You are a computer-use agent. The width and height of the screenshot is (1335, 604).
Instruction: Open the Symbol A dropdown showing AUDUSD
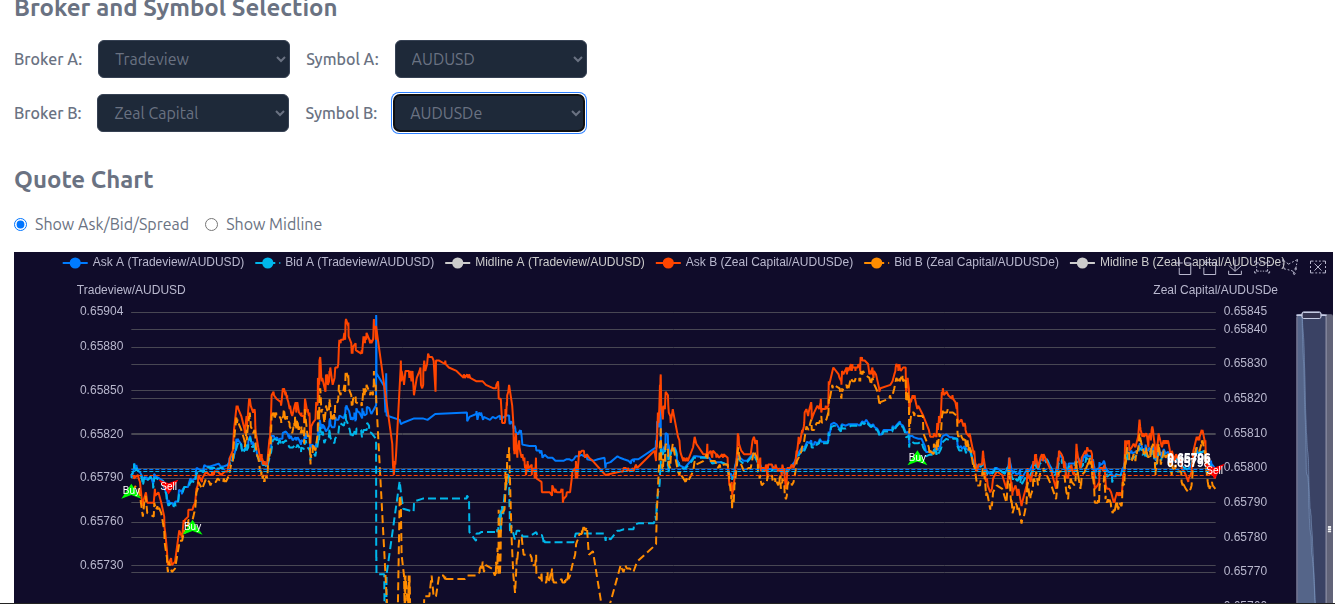pos(490,59)
